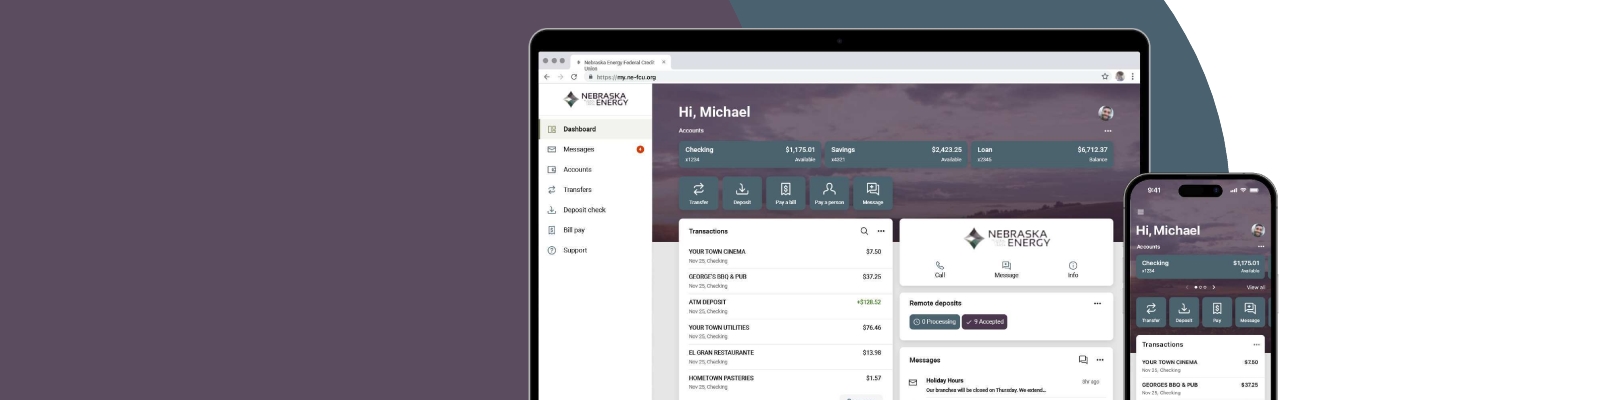This screenshot has width=1600, height=400.
Task: Compose a new message with the Messages panel icon
Action: point(1083,360)
